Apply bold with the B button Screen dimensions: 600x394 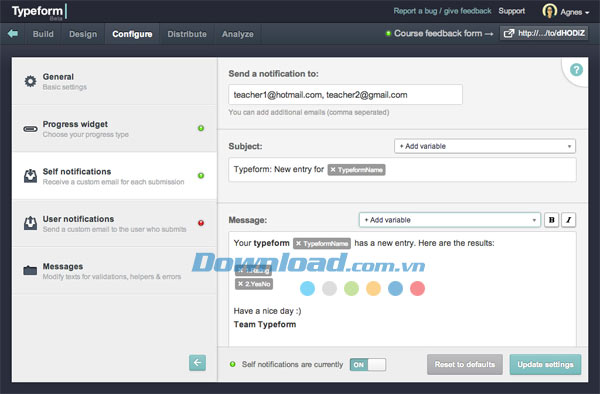click(551, 220)
